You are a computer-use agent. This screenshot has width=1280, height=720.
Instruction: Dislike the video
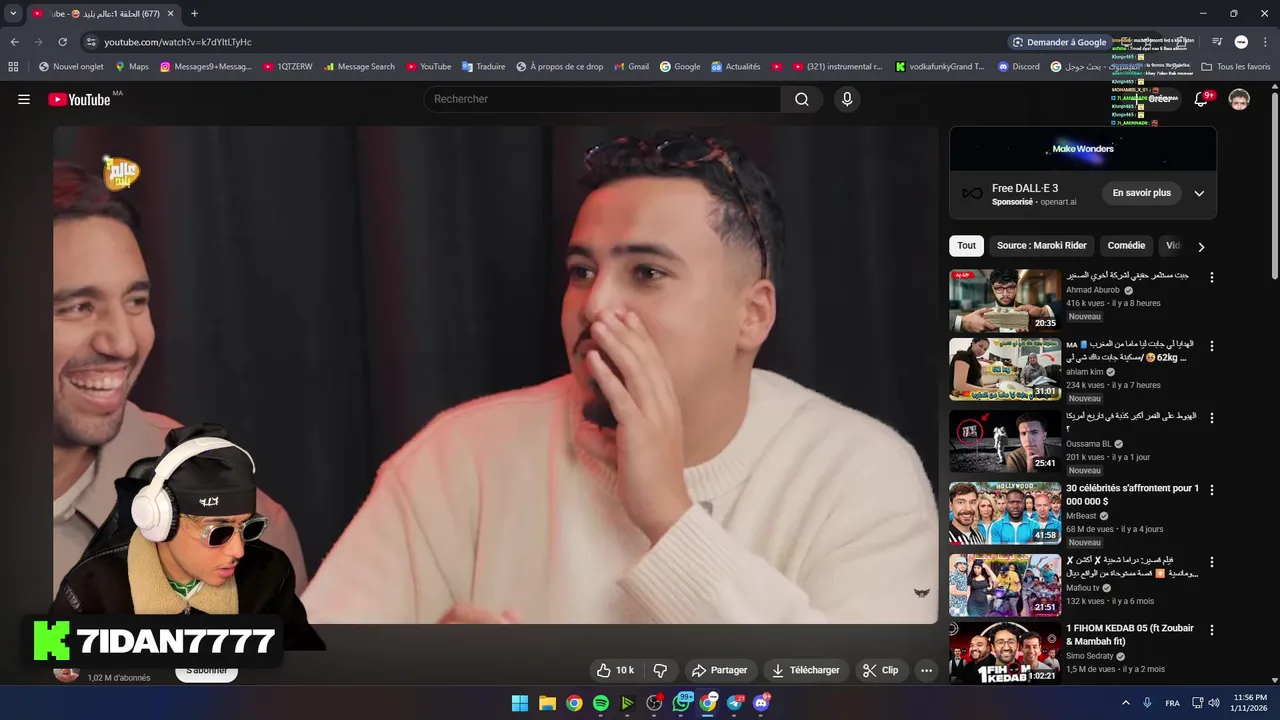[660, 670]
